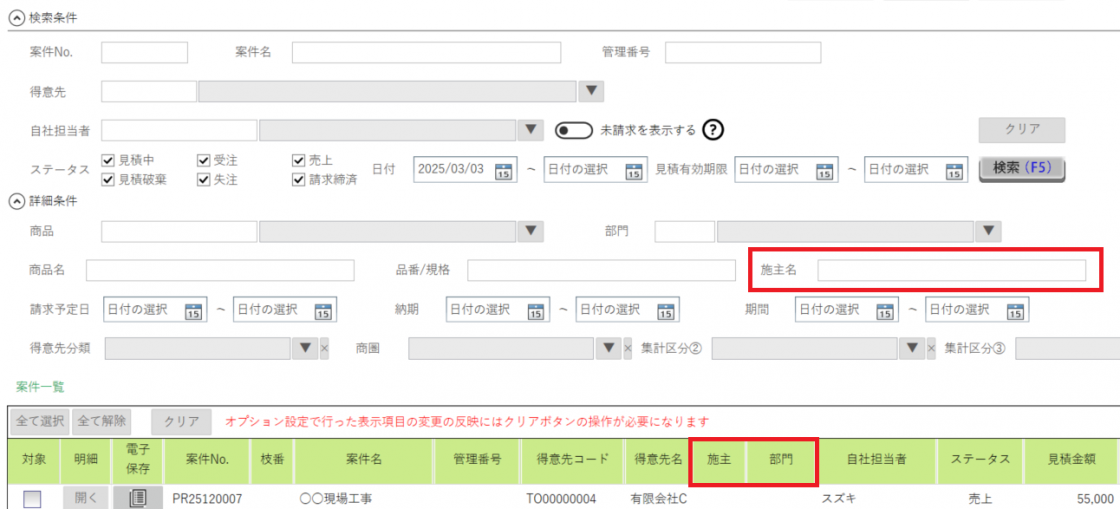Open calendar icon for 見積有効期限 start date

point(825,170)
